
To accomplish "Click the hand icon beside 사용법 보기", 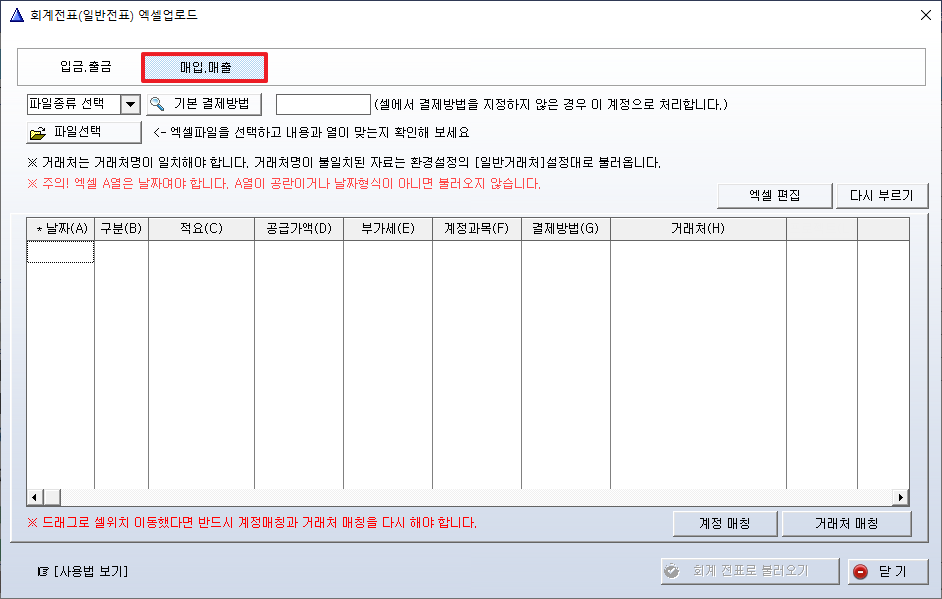I will coord(43,571).
